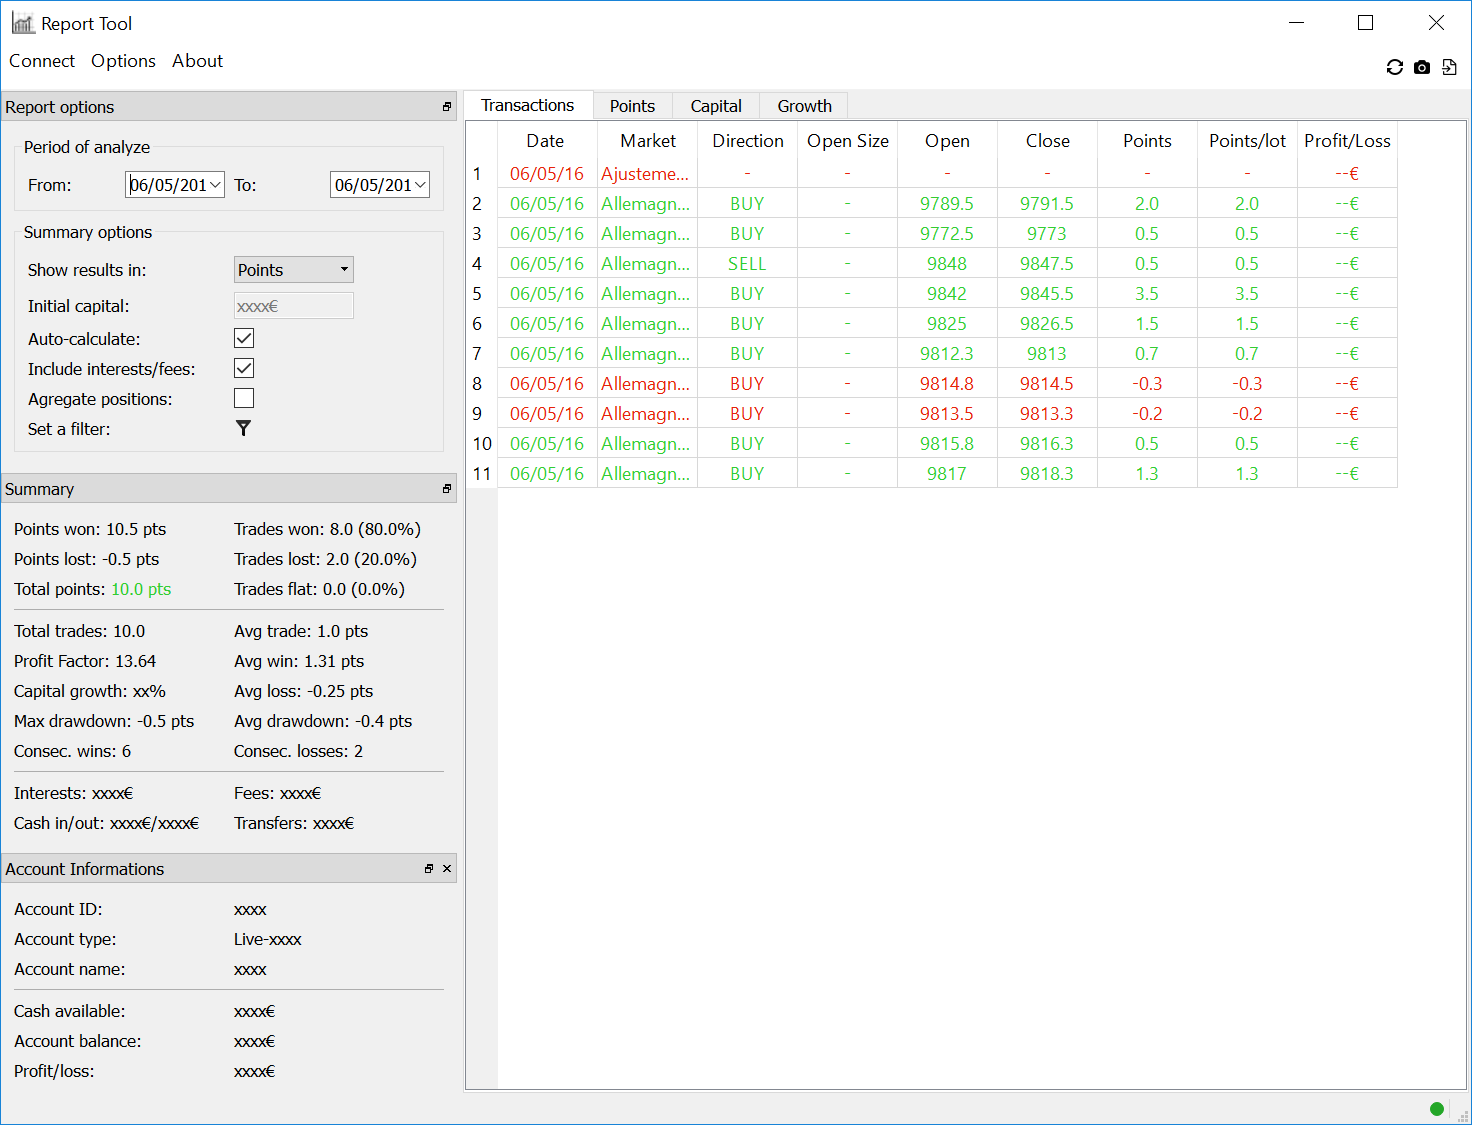1472x1125 pixels.
Task: Float the Summary panel with its icon
Action: [x=447, y=489]
